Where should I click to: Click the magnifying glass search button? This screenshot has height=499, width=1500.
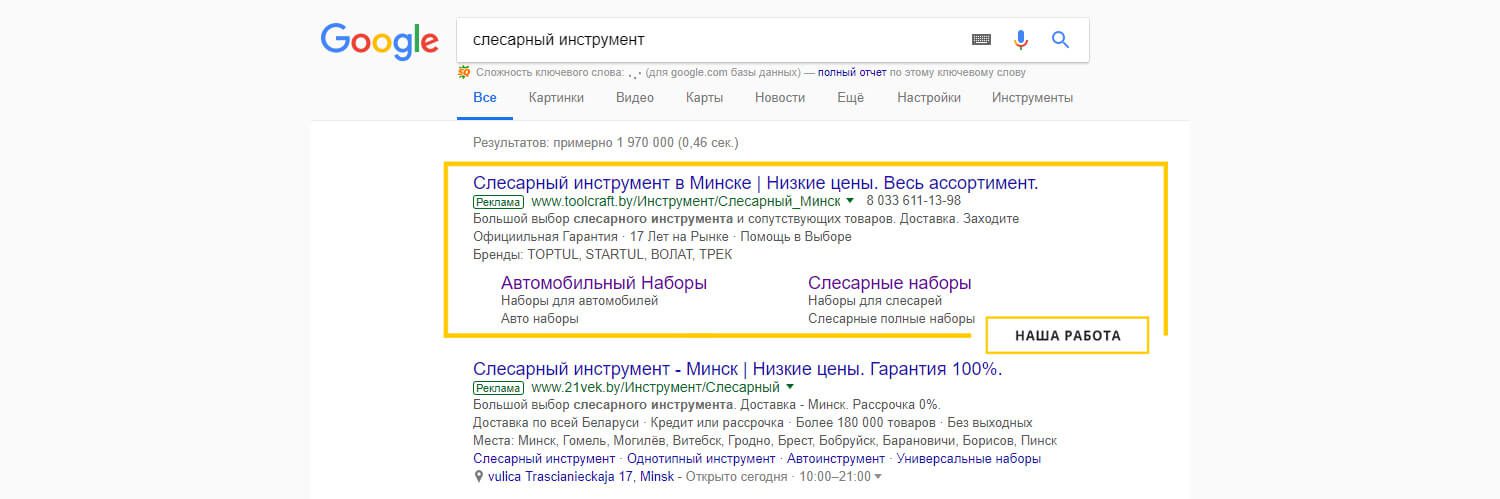1060,40
